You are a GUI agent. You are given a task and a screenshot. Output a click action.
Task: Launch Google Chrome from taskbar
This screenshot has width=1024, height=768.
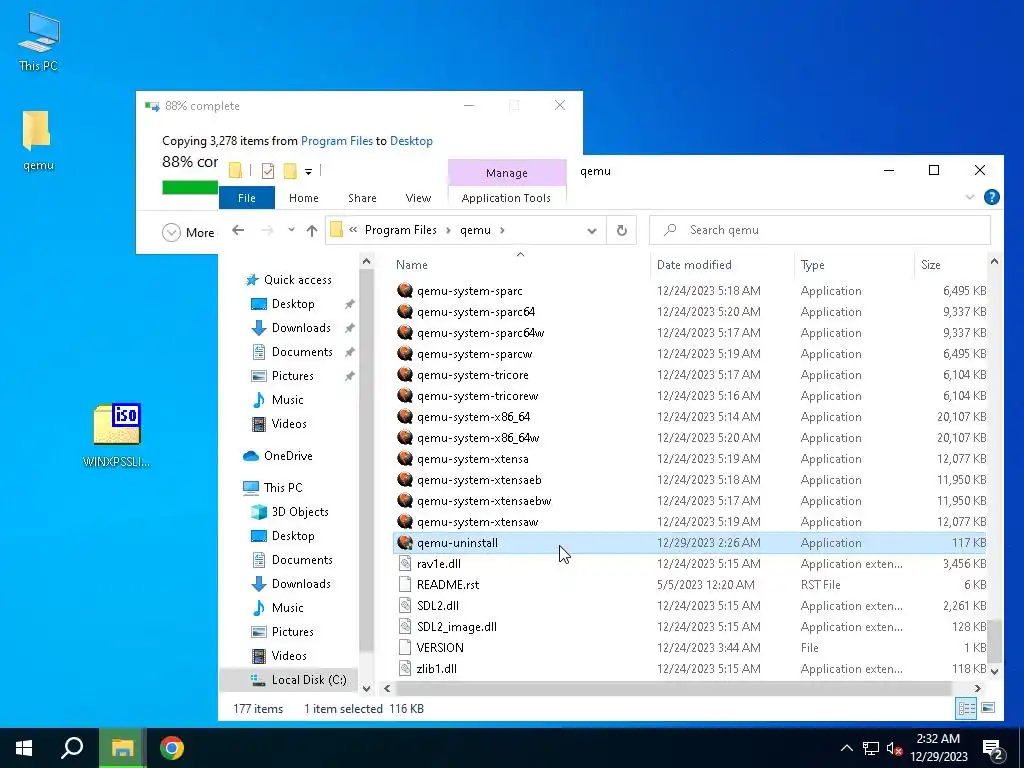click(x=172, y=748)
